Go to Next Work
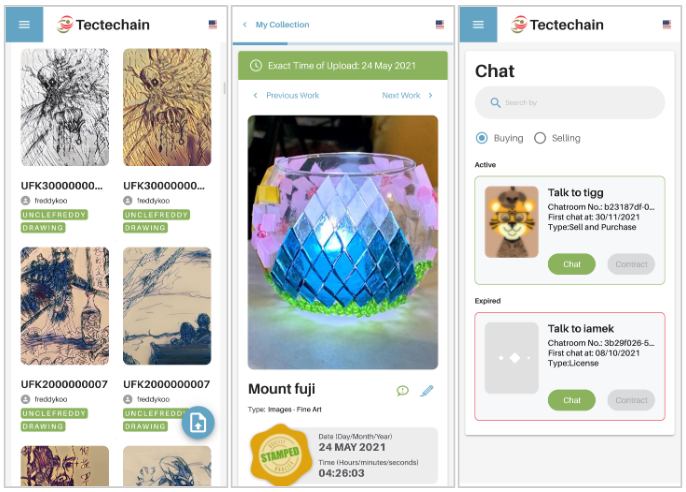The image size is (686, 492). [x=407, y=95]
